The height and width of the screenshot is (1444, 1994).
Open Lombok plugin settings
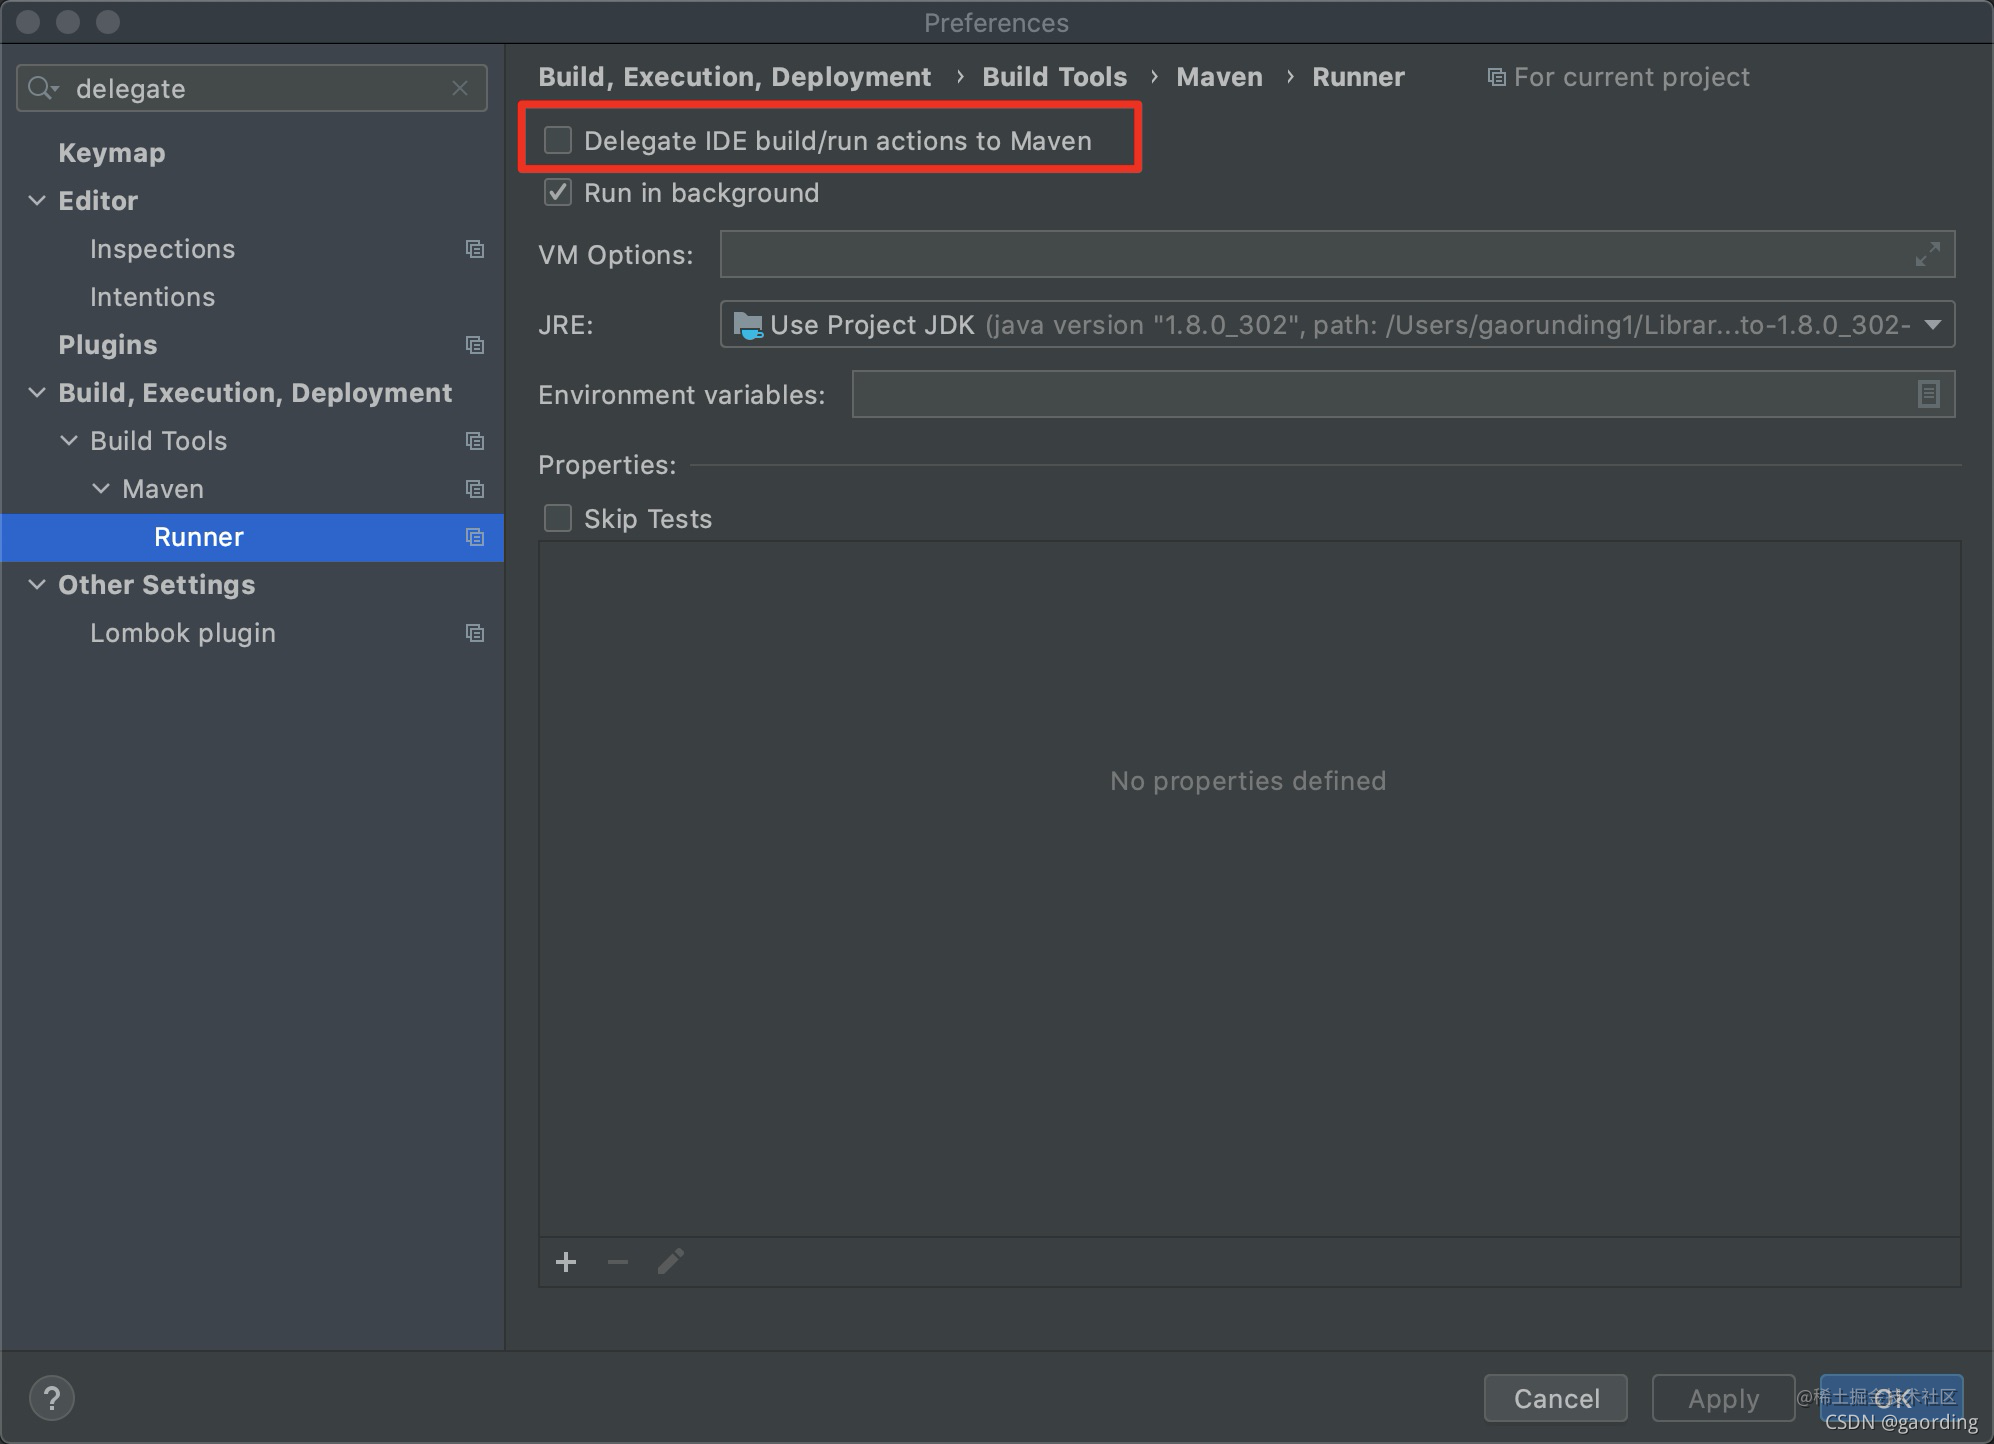[x=182, y=633]
